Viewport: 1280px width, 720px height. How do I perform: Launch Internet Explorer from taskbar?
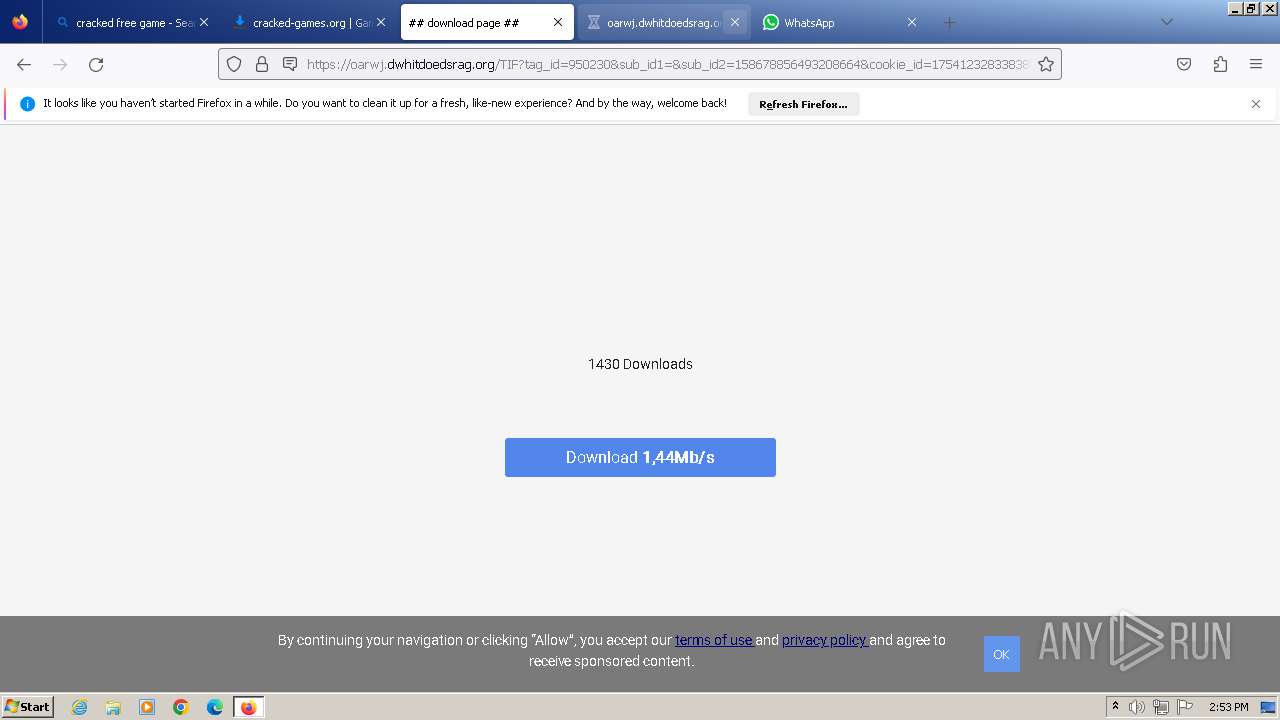pyautogui.click(x=80, y=707)
